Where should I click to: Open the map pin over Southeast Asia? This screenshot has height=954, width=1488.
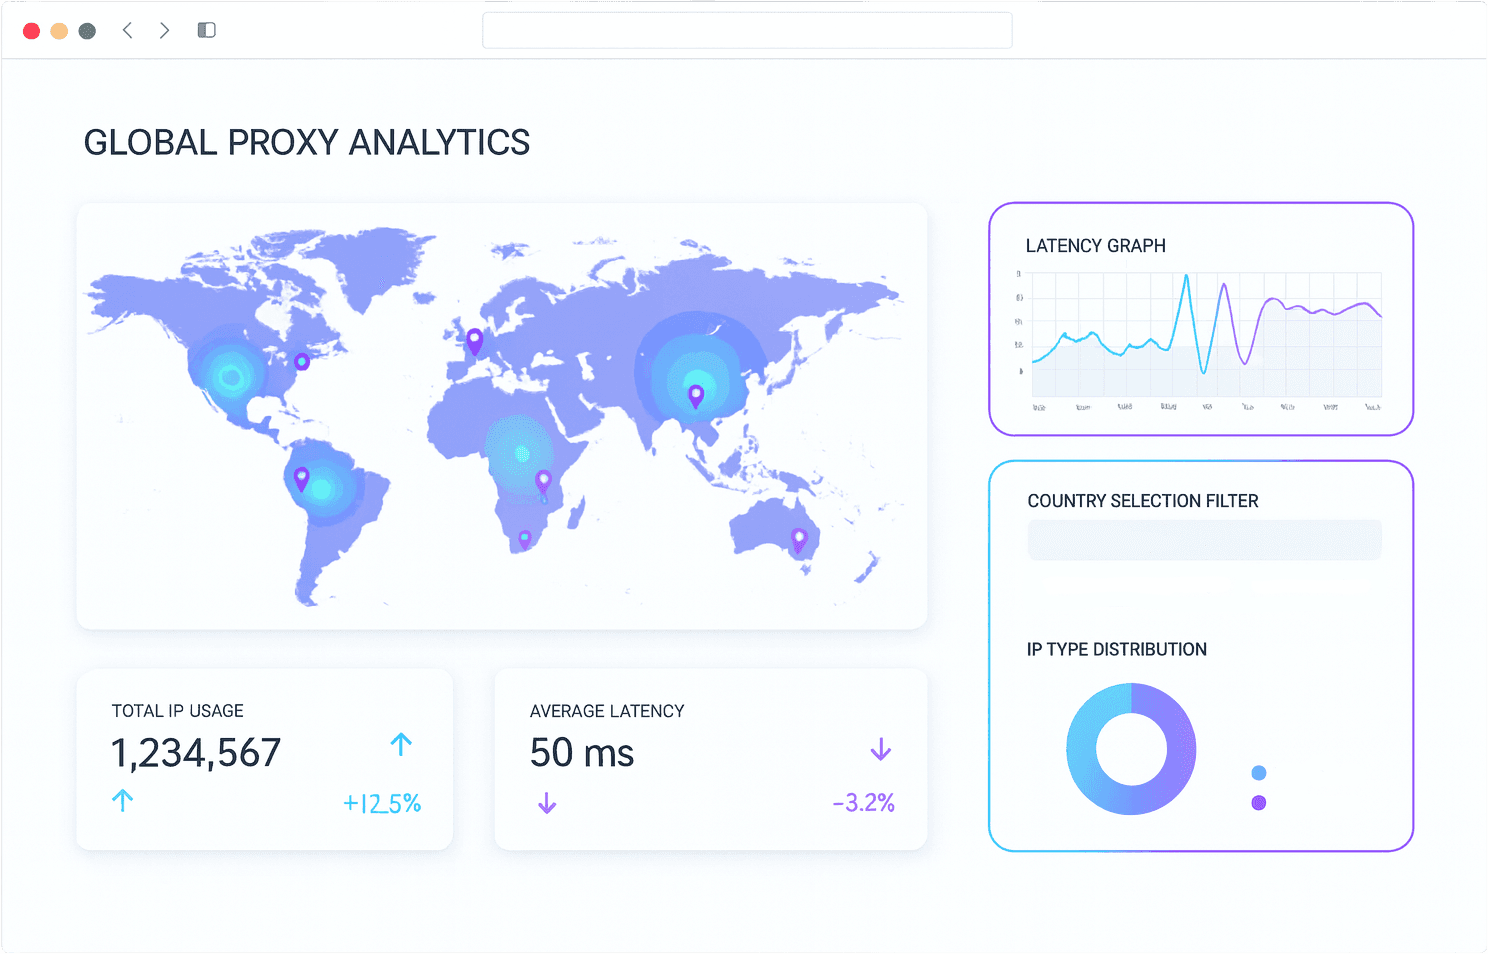pyautogui.click(x=696, y=396)
